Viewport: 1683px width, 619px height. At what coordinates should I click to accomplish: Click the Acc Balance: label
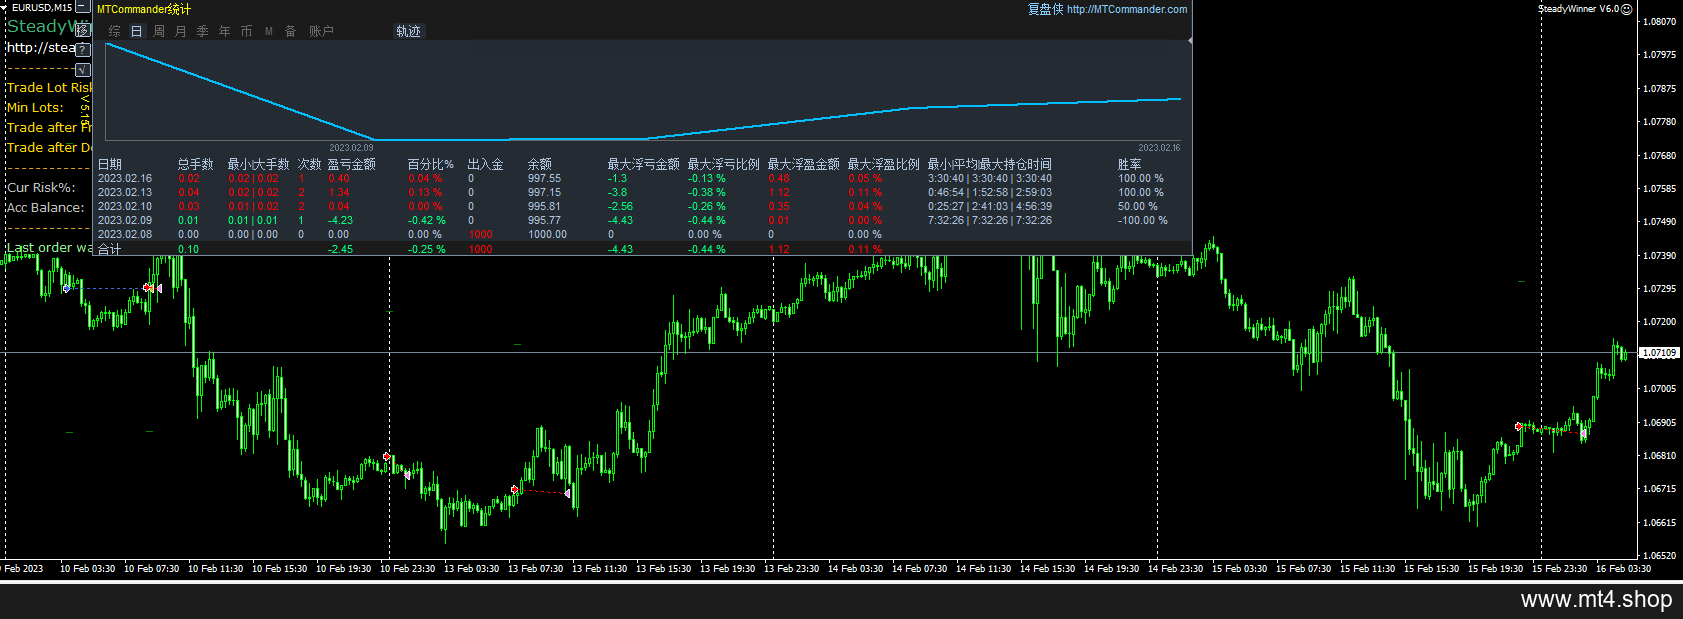coord(46,207)
